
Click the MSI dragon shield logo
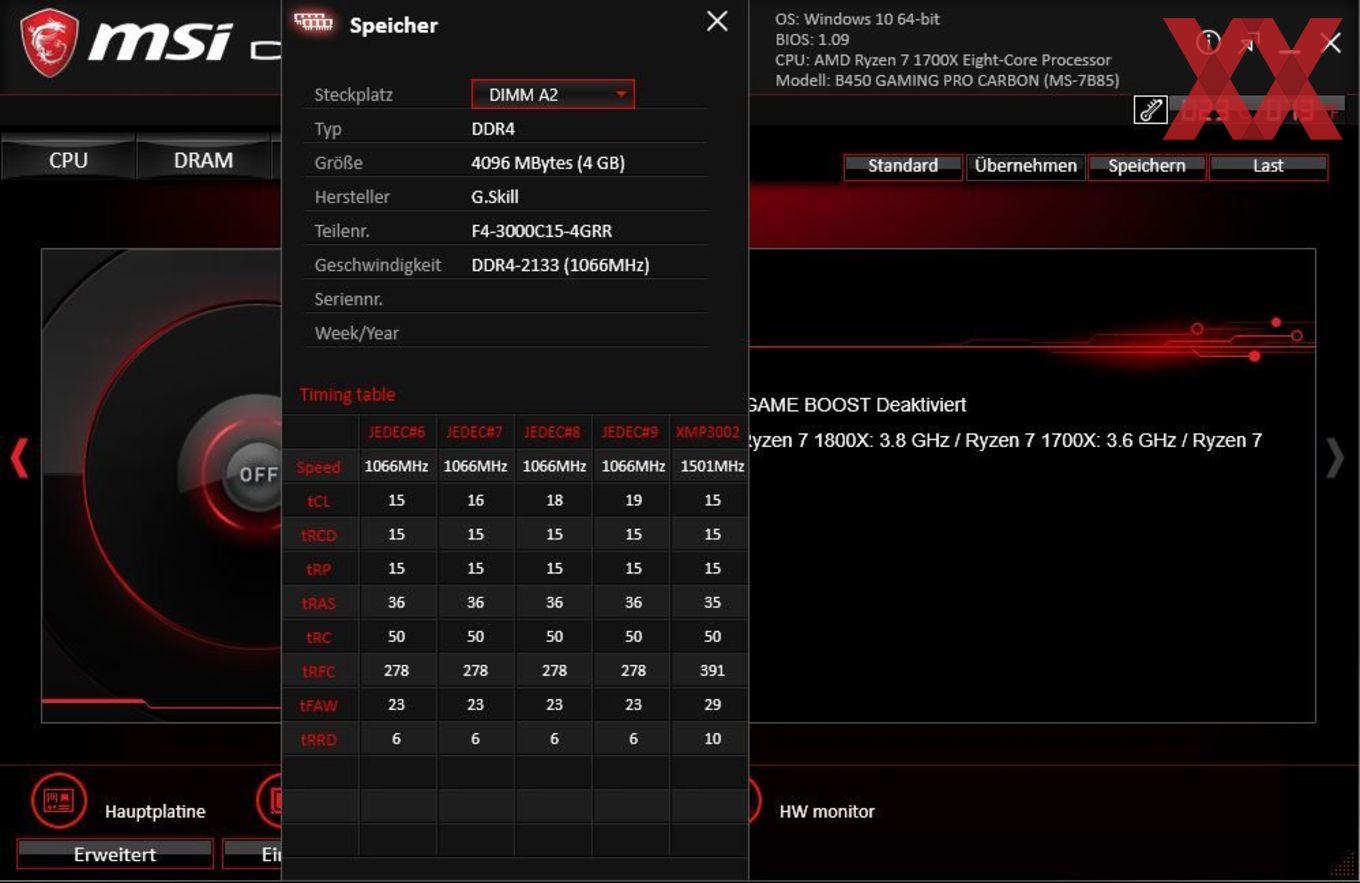point(49,43)
